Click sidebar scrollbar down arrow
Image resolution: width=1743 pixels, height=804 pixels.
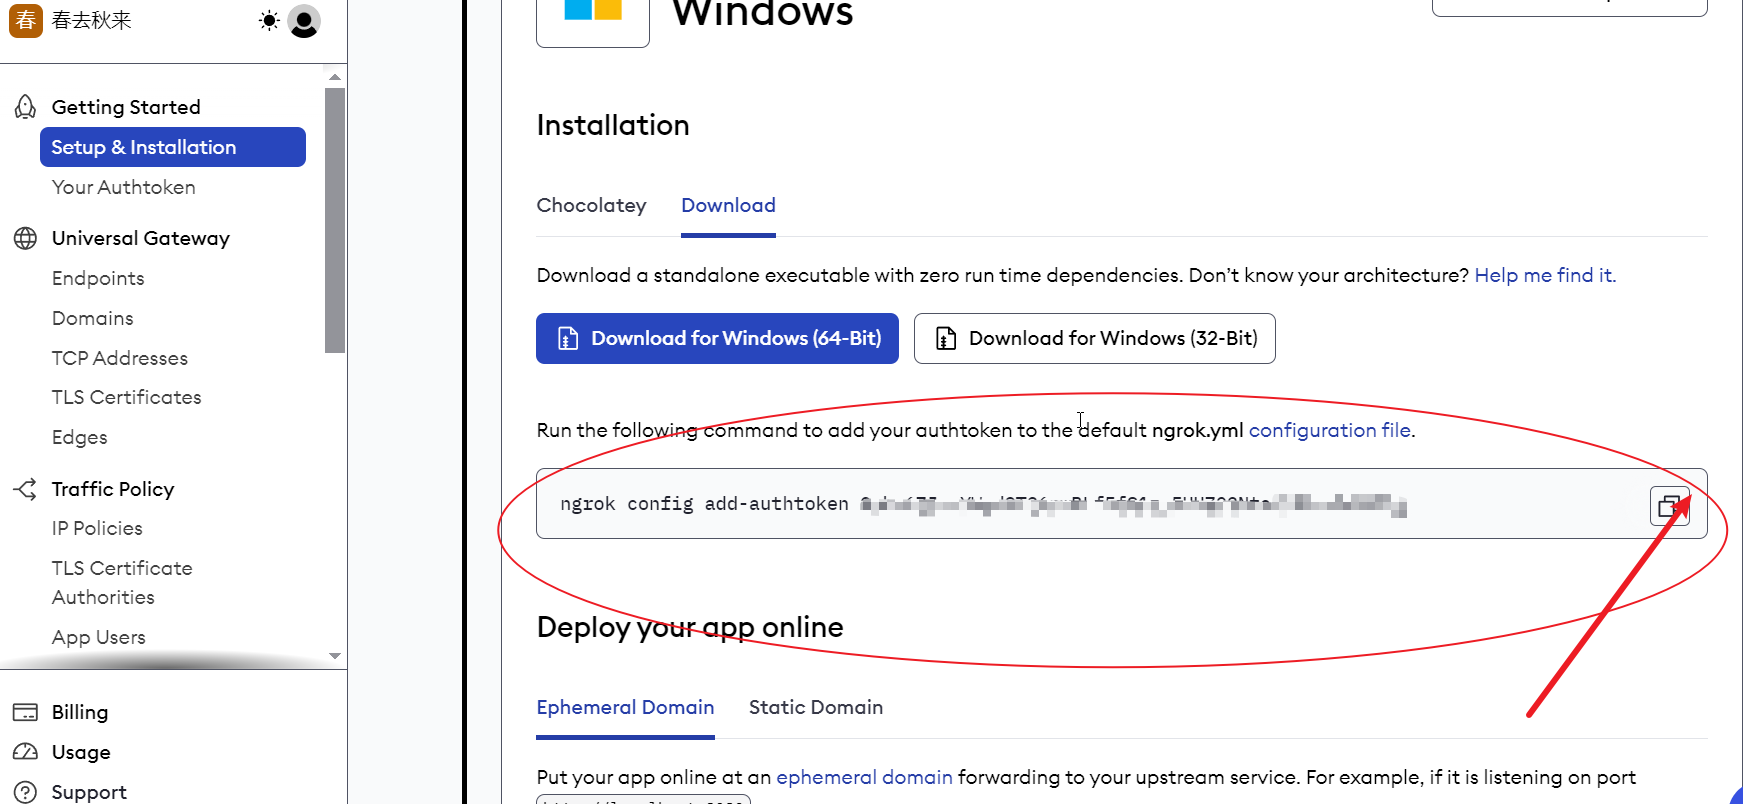335,656
